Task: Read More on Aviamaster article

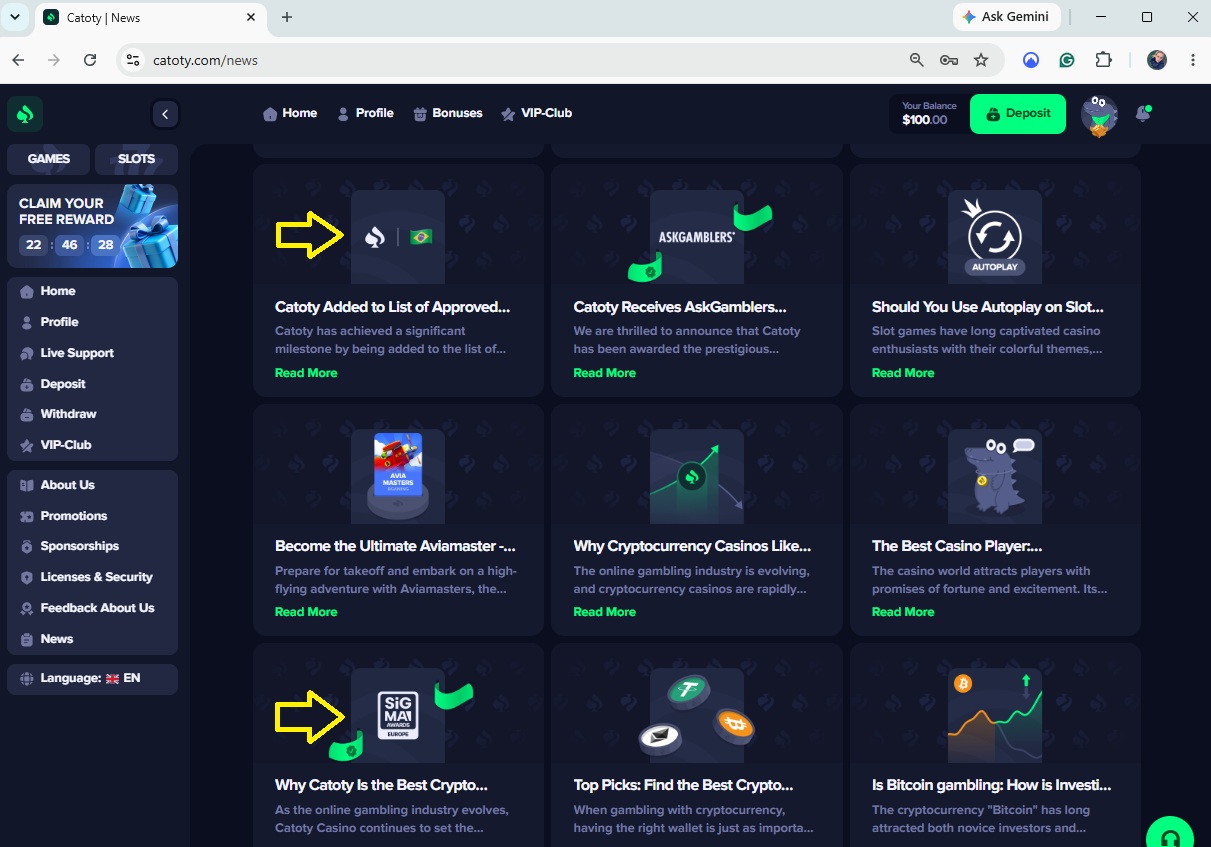Action: click(306, 612)
